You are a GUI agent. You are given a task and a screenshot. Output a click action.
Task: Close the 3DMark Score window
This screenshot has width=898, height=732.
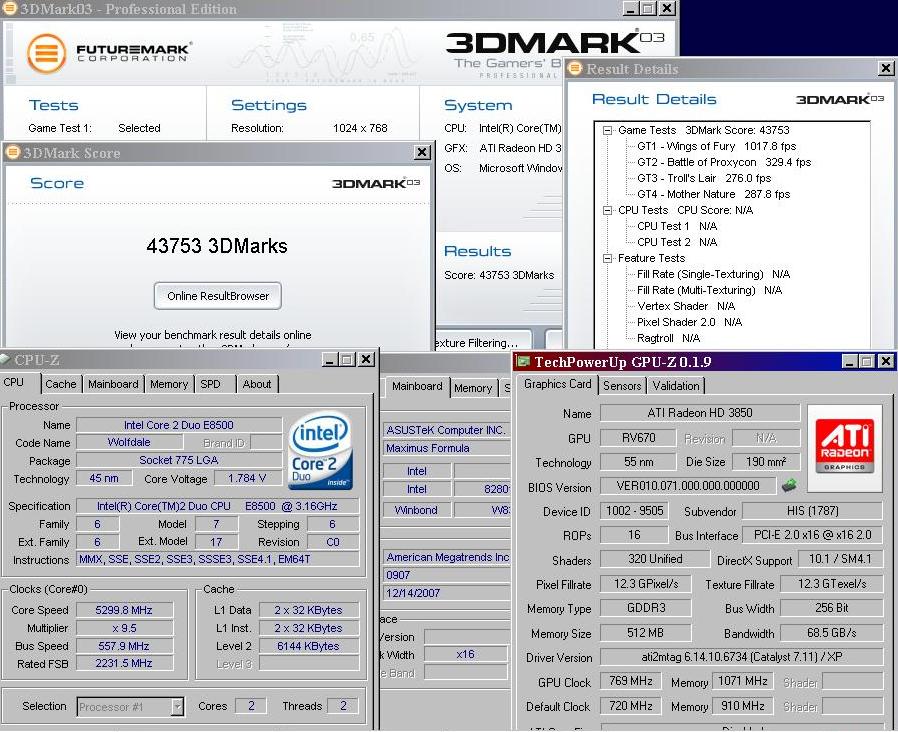pos(422,152)
